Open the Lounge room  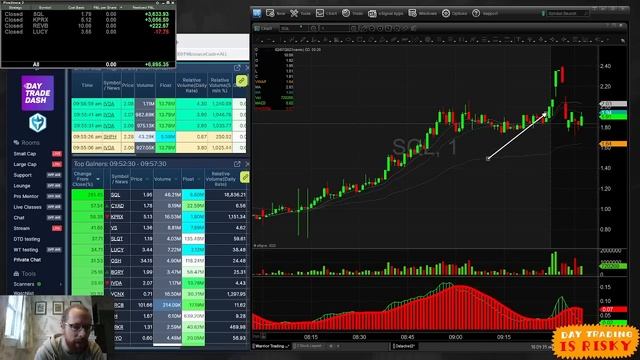coord(22,186)
